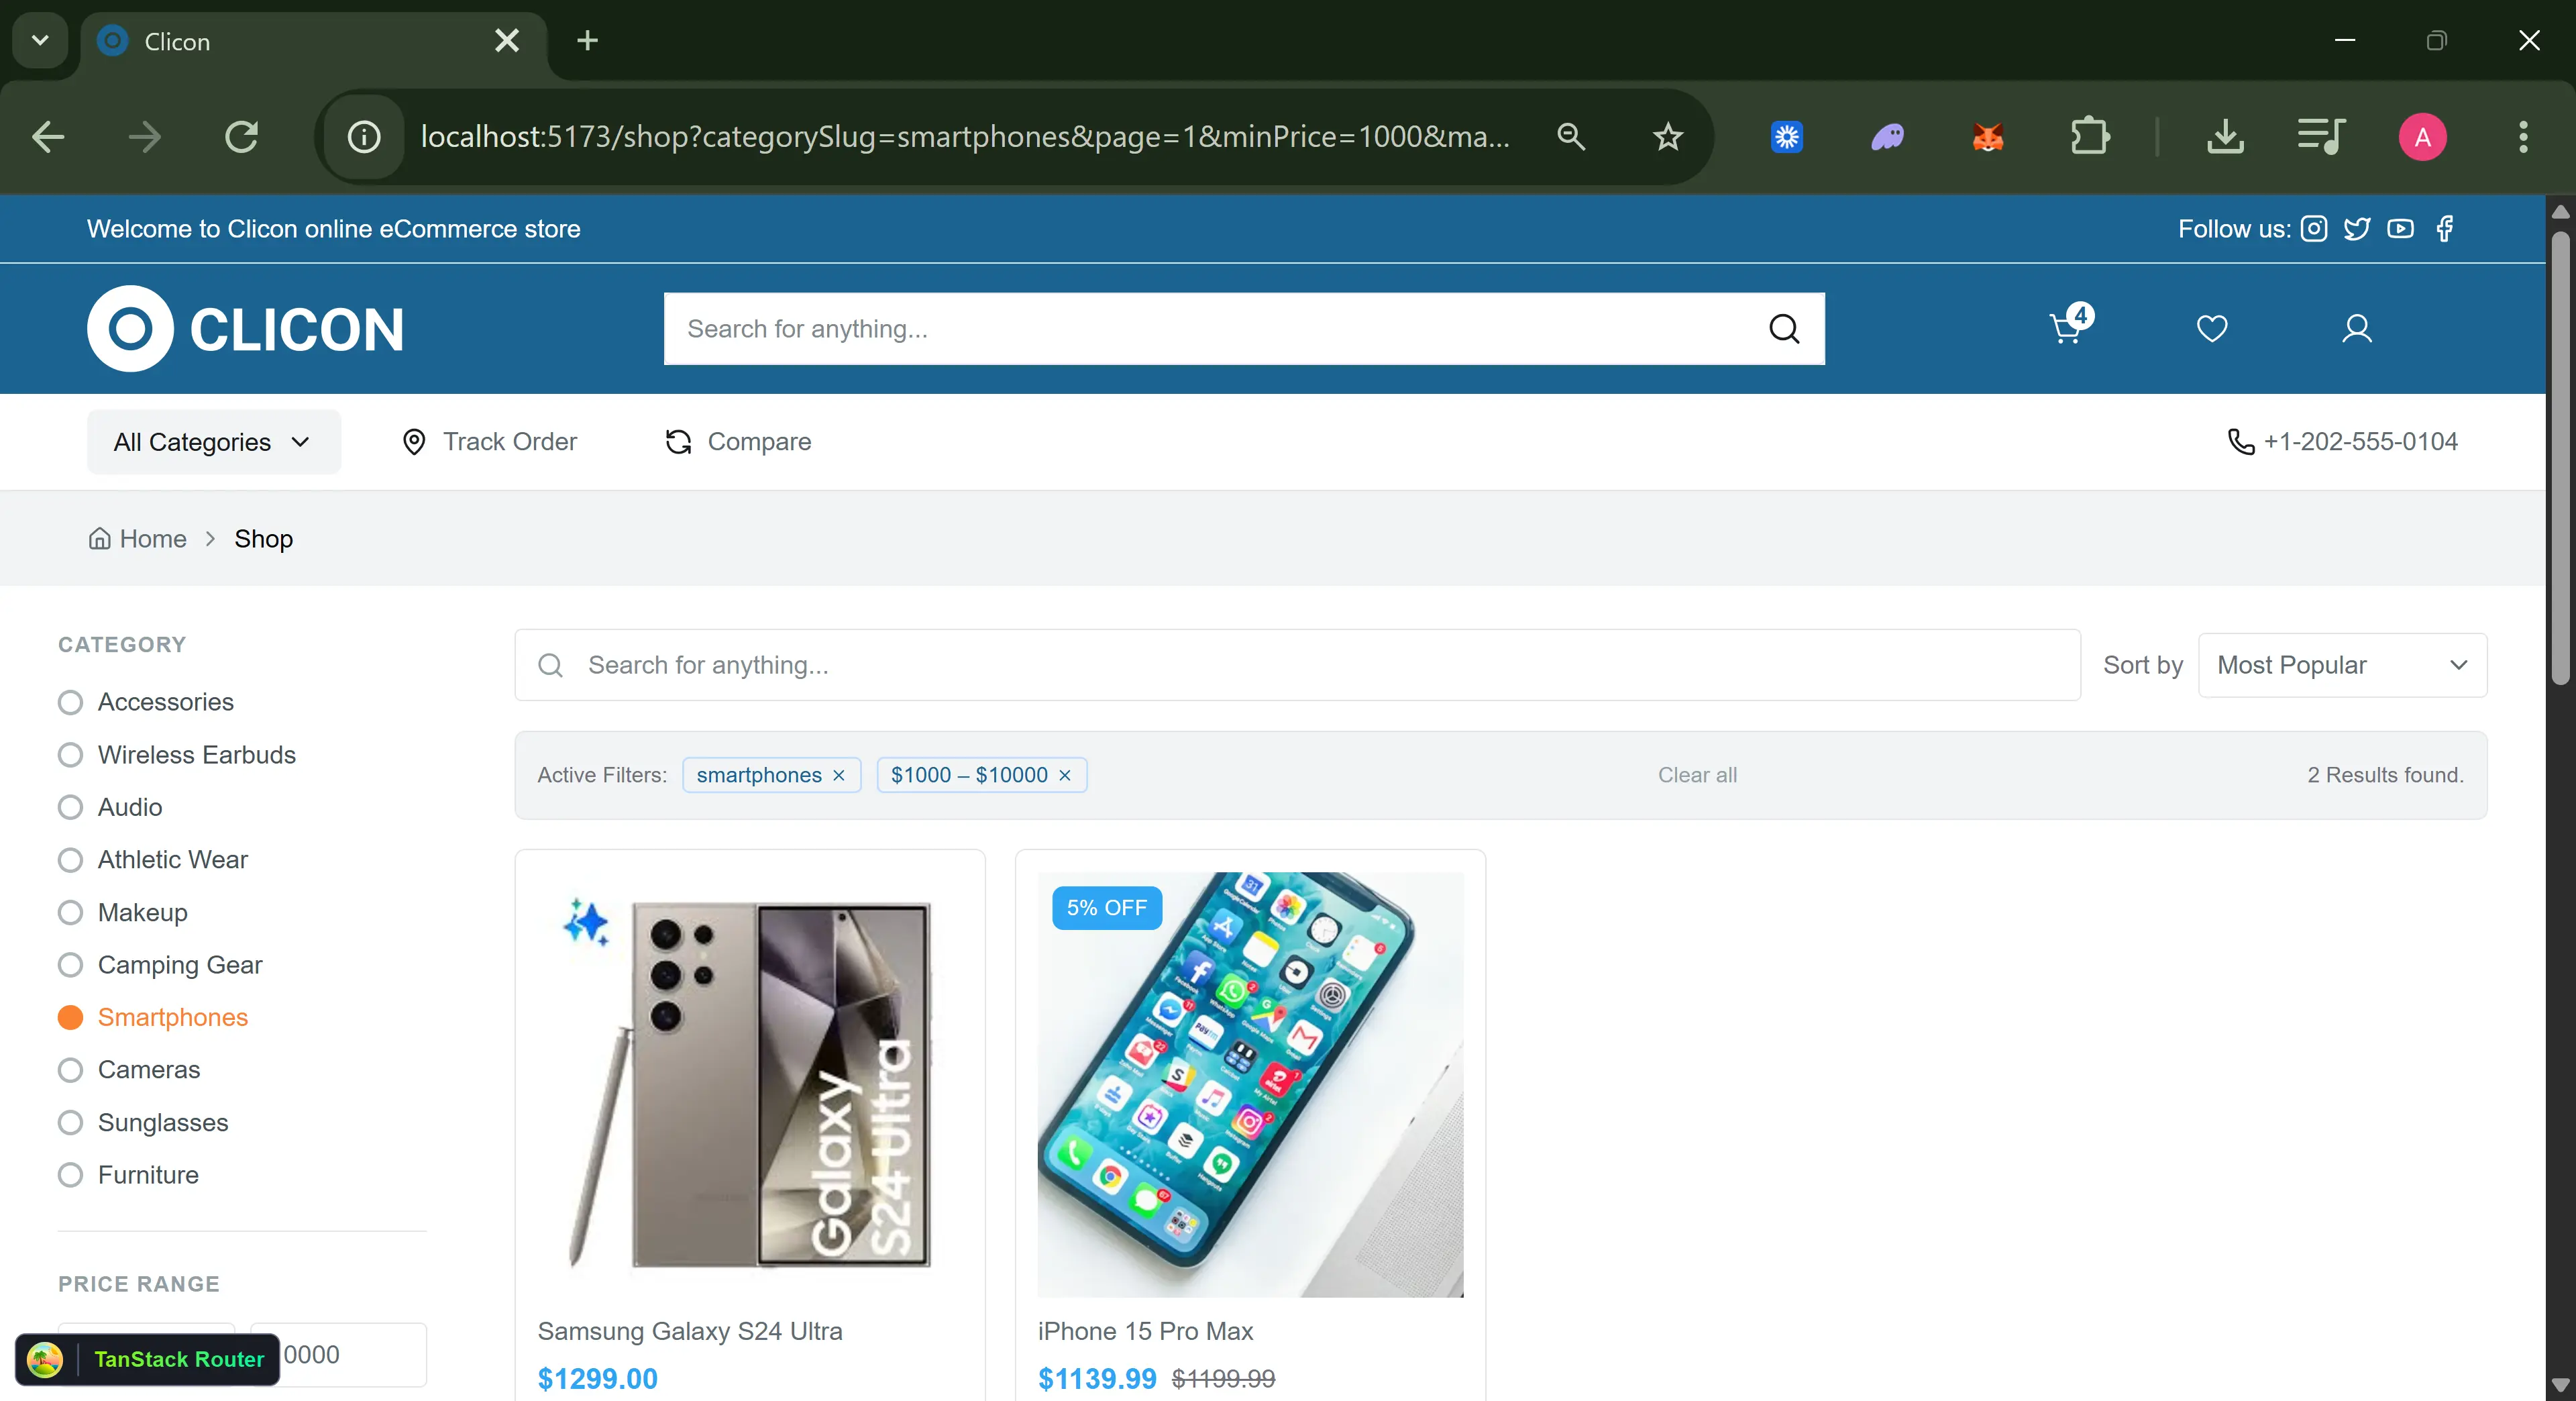Call the phone number +1-202-555-0104
2576x1401 pixels.
[x=2342, y=442]
